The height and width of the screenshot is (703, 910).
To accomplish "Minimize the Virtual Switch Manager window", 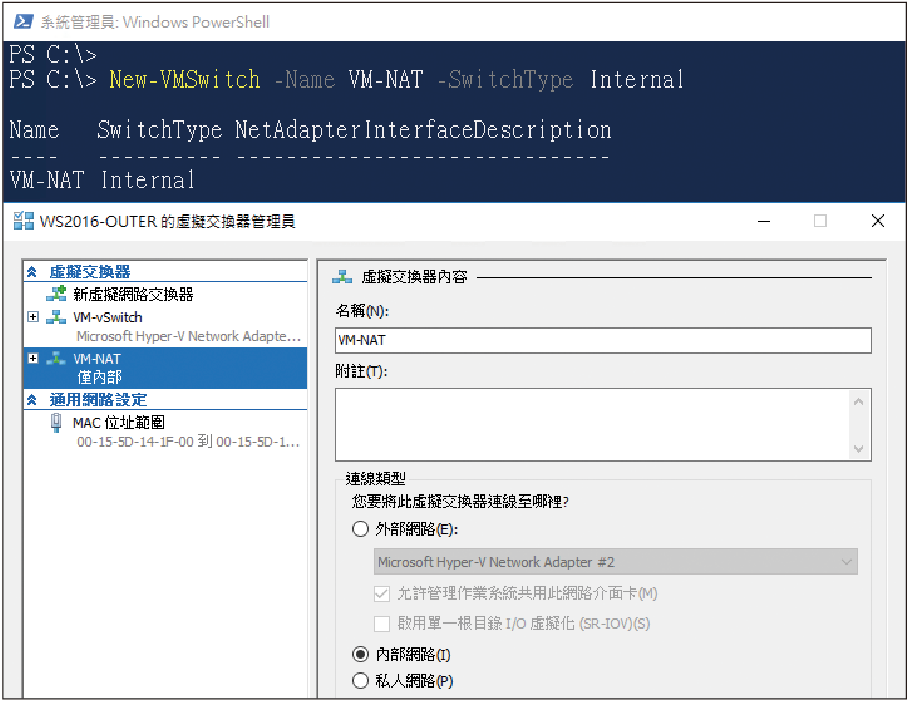I will 764,221.
